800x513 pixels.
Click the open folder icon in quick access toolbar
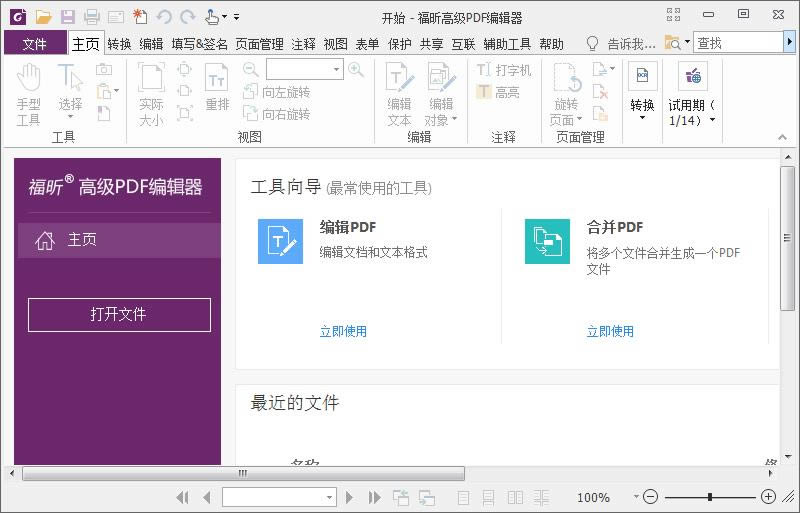coord(43,17)
